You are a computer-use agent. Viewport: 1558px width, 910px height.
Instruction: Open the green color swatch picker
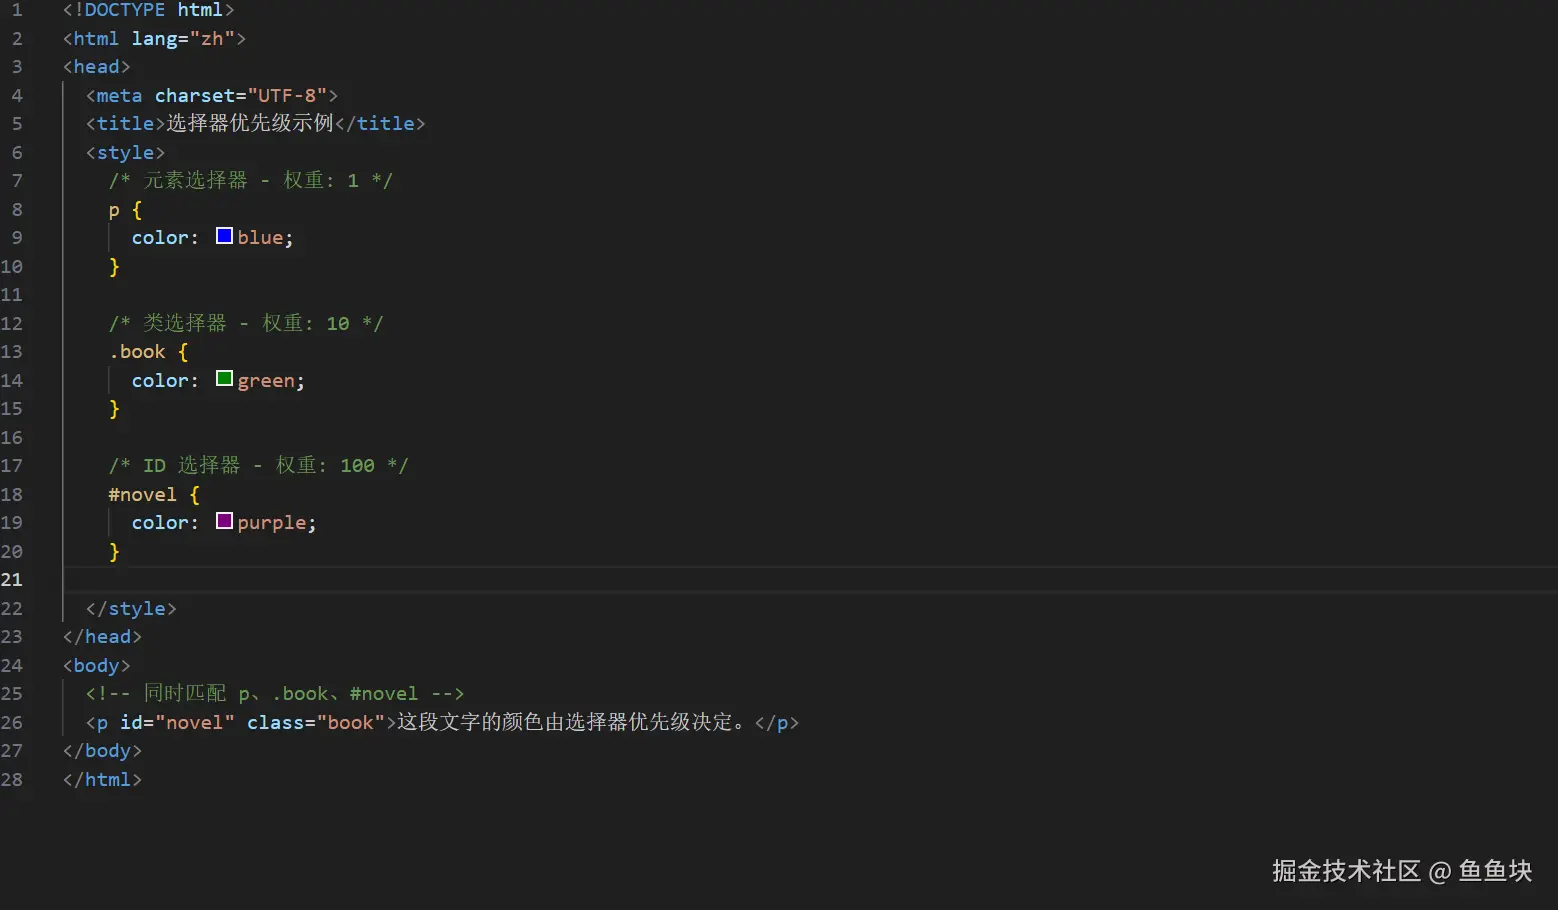[224, 379]
